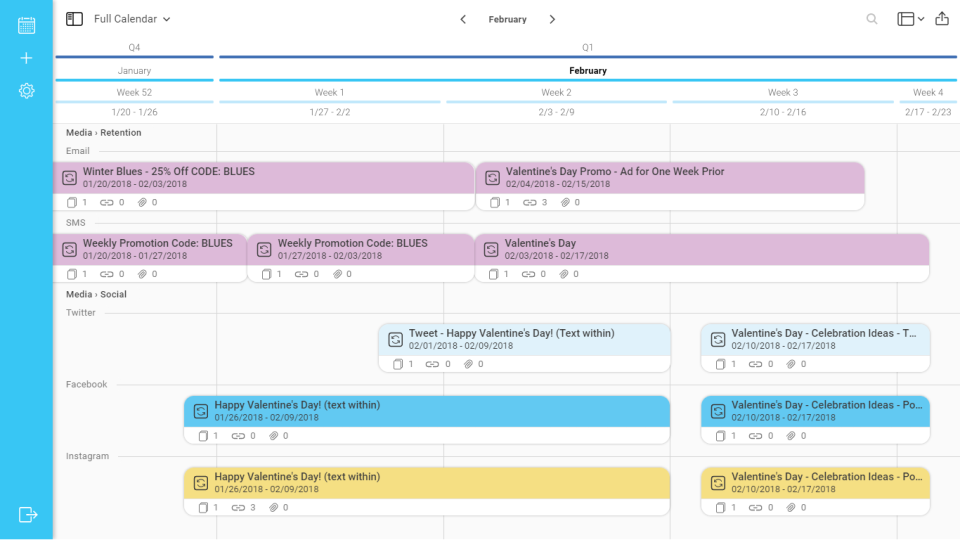Click dates 02/04/2018 - 02/15/2018

point(558,184)
